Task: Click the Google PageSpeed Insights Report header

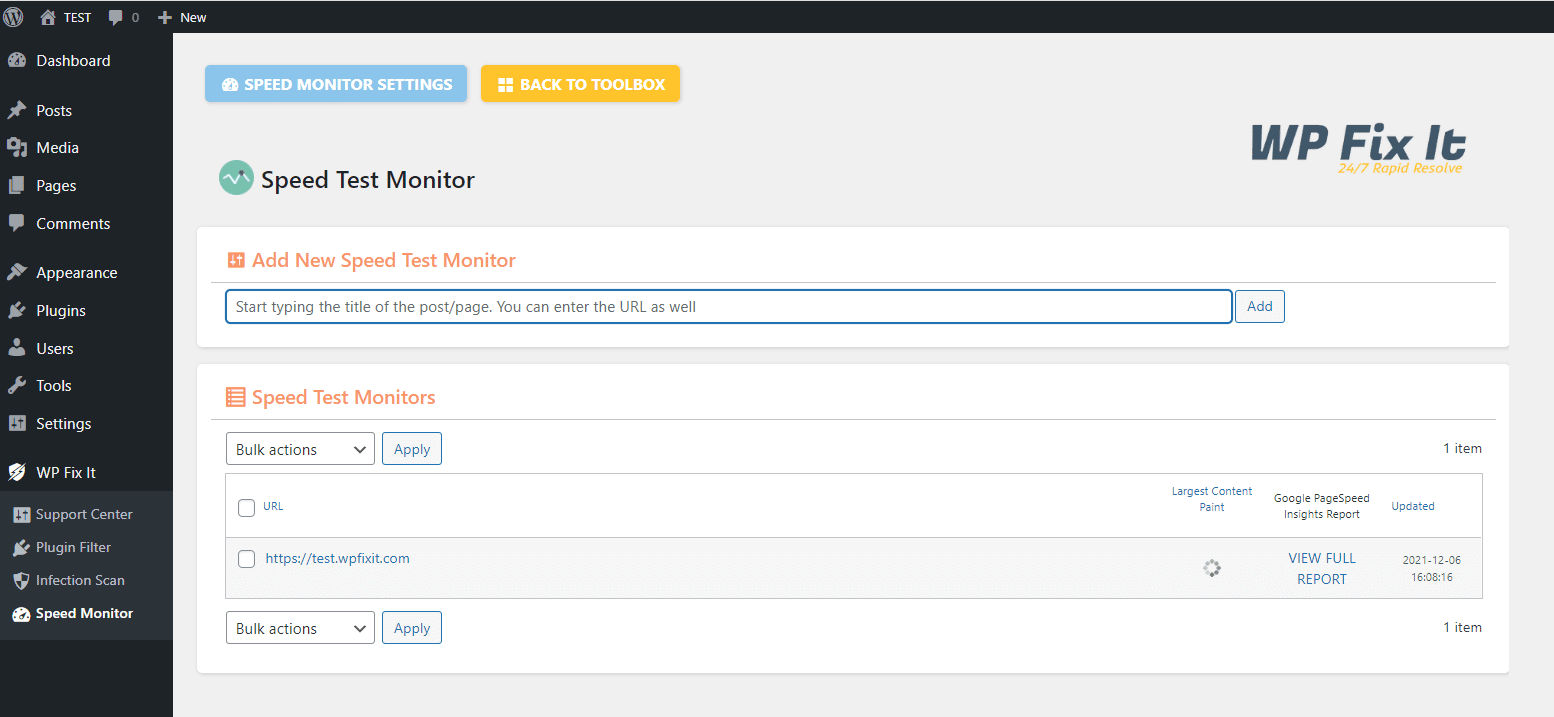Action: [x=1322, y=506]
